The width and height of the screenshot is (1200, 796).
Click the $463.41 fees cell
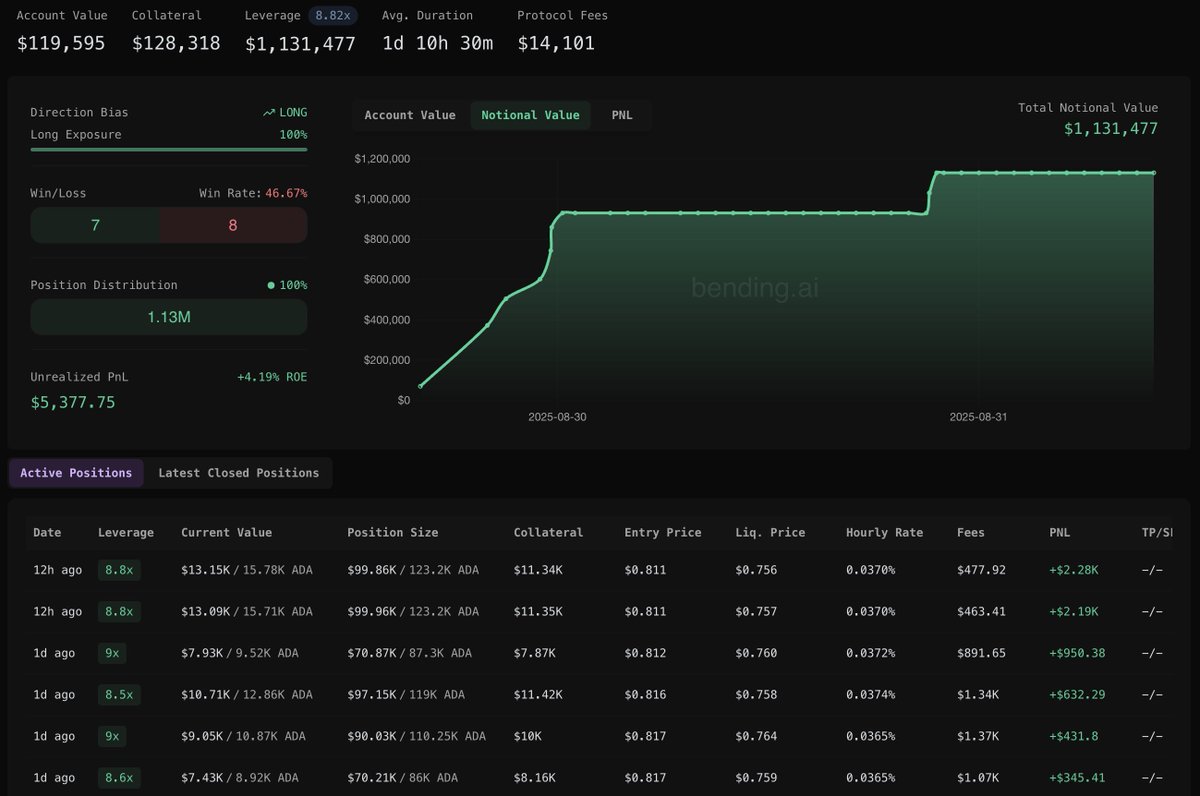coord(982,611)
